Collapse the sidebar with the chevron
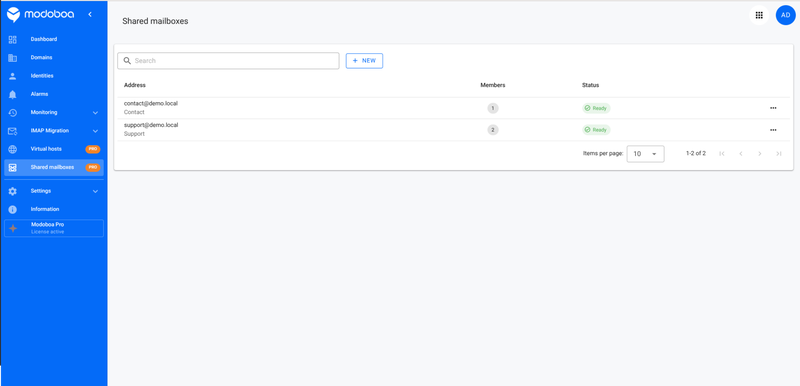800x386 pixels. [x=90, y=14]
